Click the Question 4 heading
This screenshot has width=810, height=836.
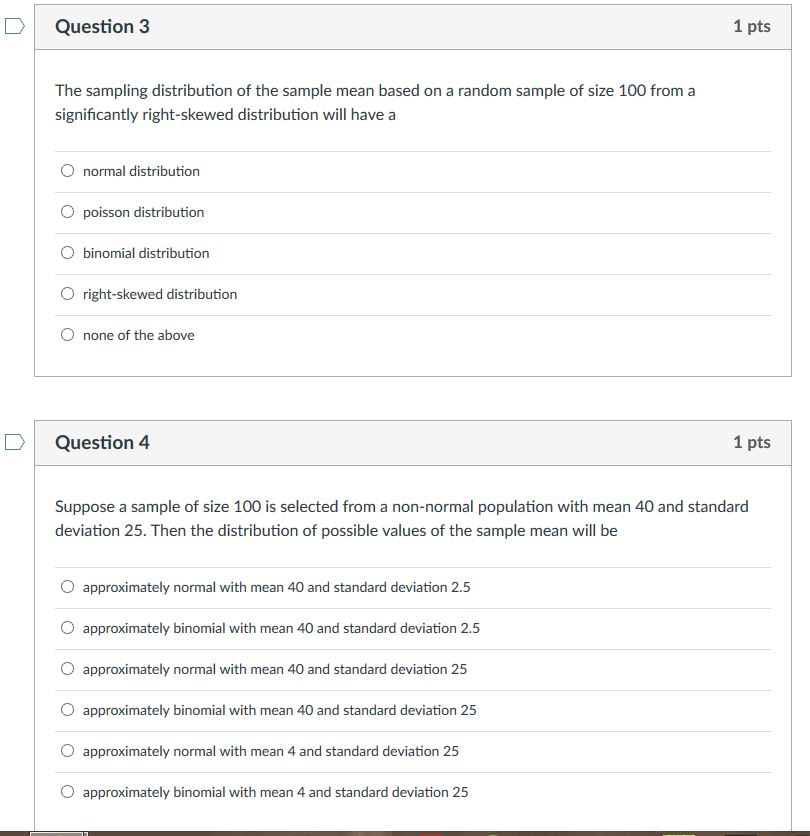tap(103, 441)
